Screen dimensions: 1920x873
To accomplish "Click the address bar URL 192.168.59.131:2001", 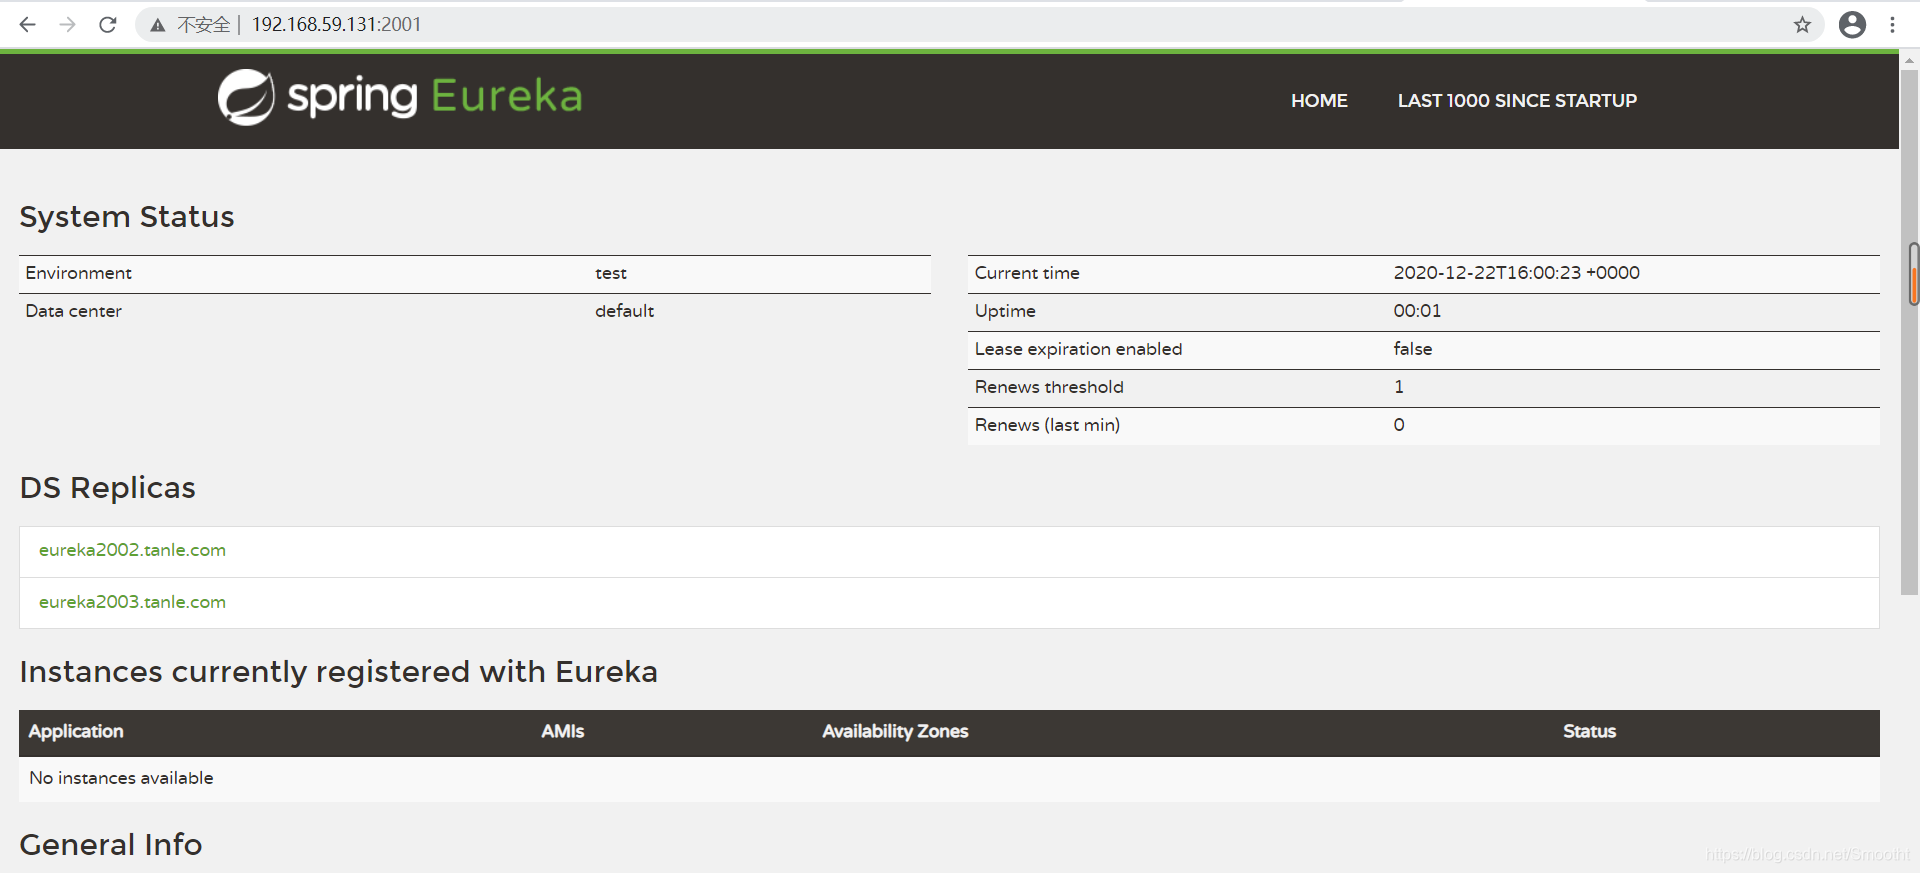I will click(x=336, y=24).
